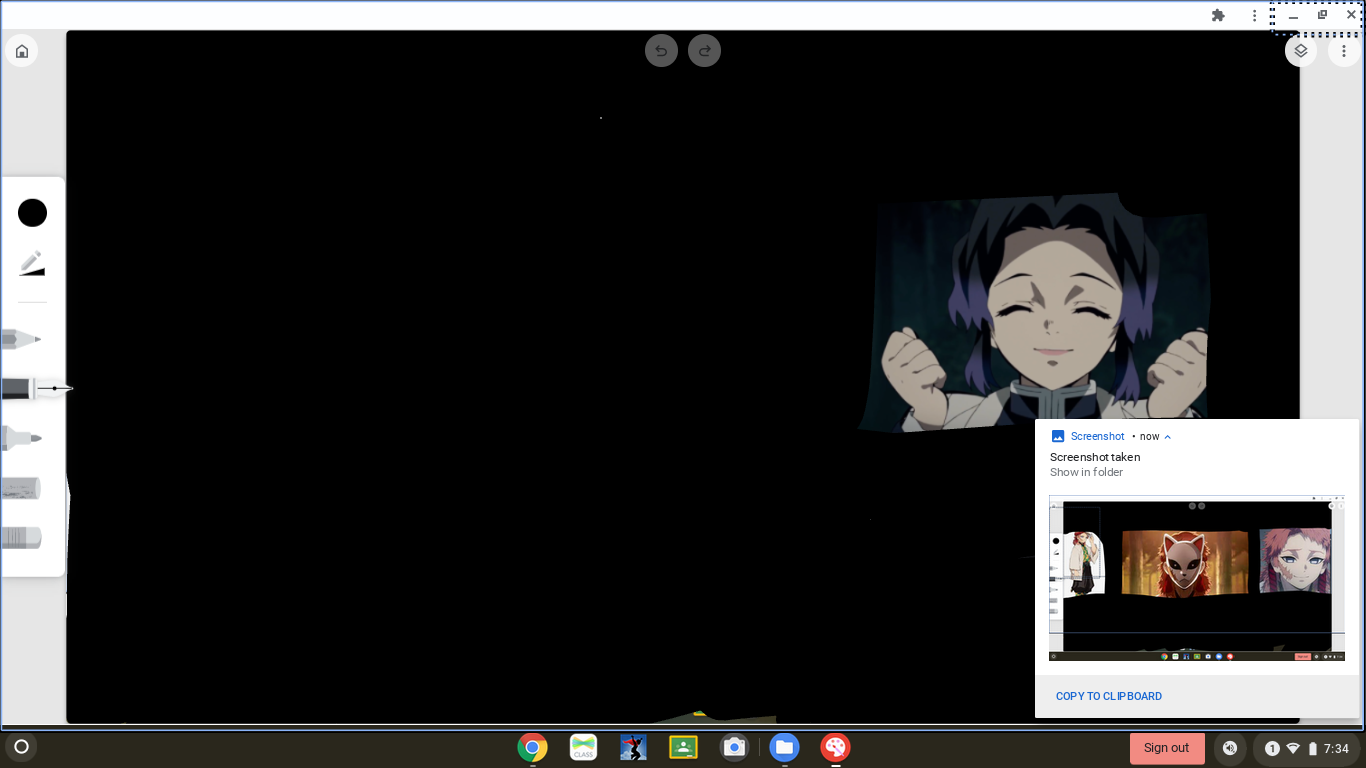
Task: Open the system tray clock 7:34
Action: (1336, 748)
